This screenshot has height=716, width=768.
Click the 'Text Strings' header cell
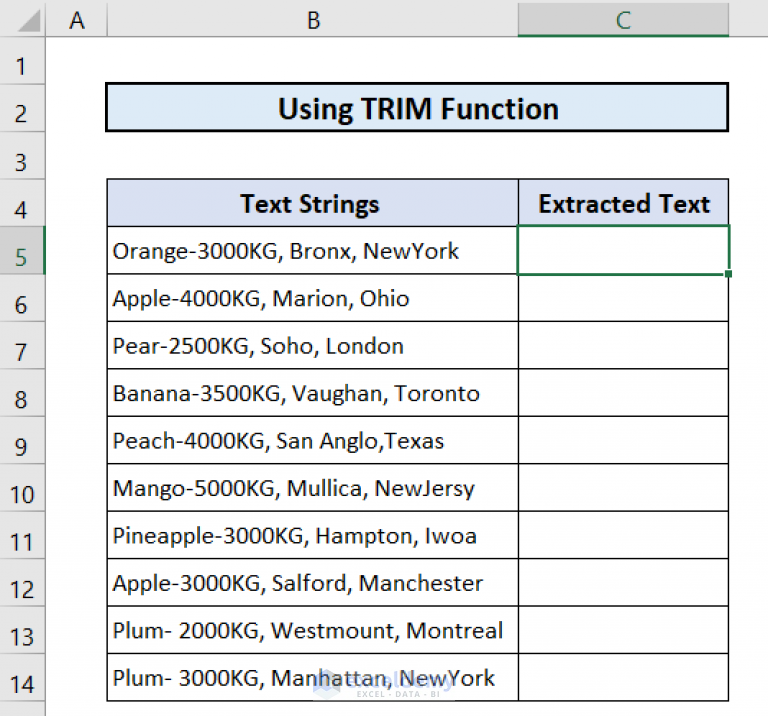pyautogui.click(x=312, y=203)
